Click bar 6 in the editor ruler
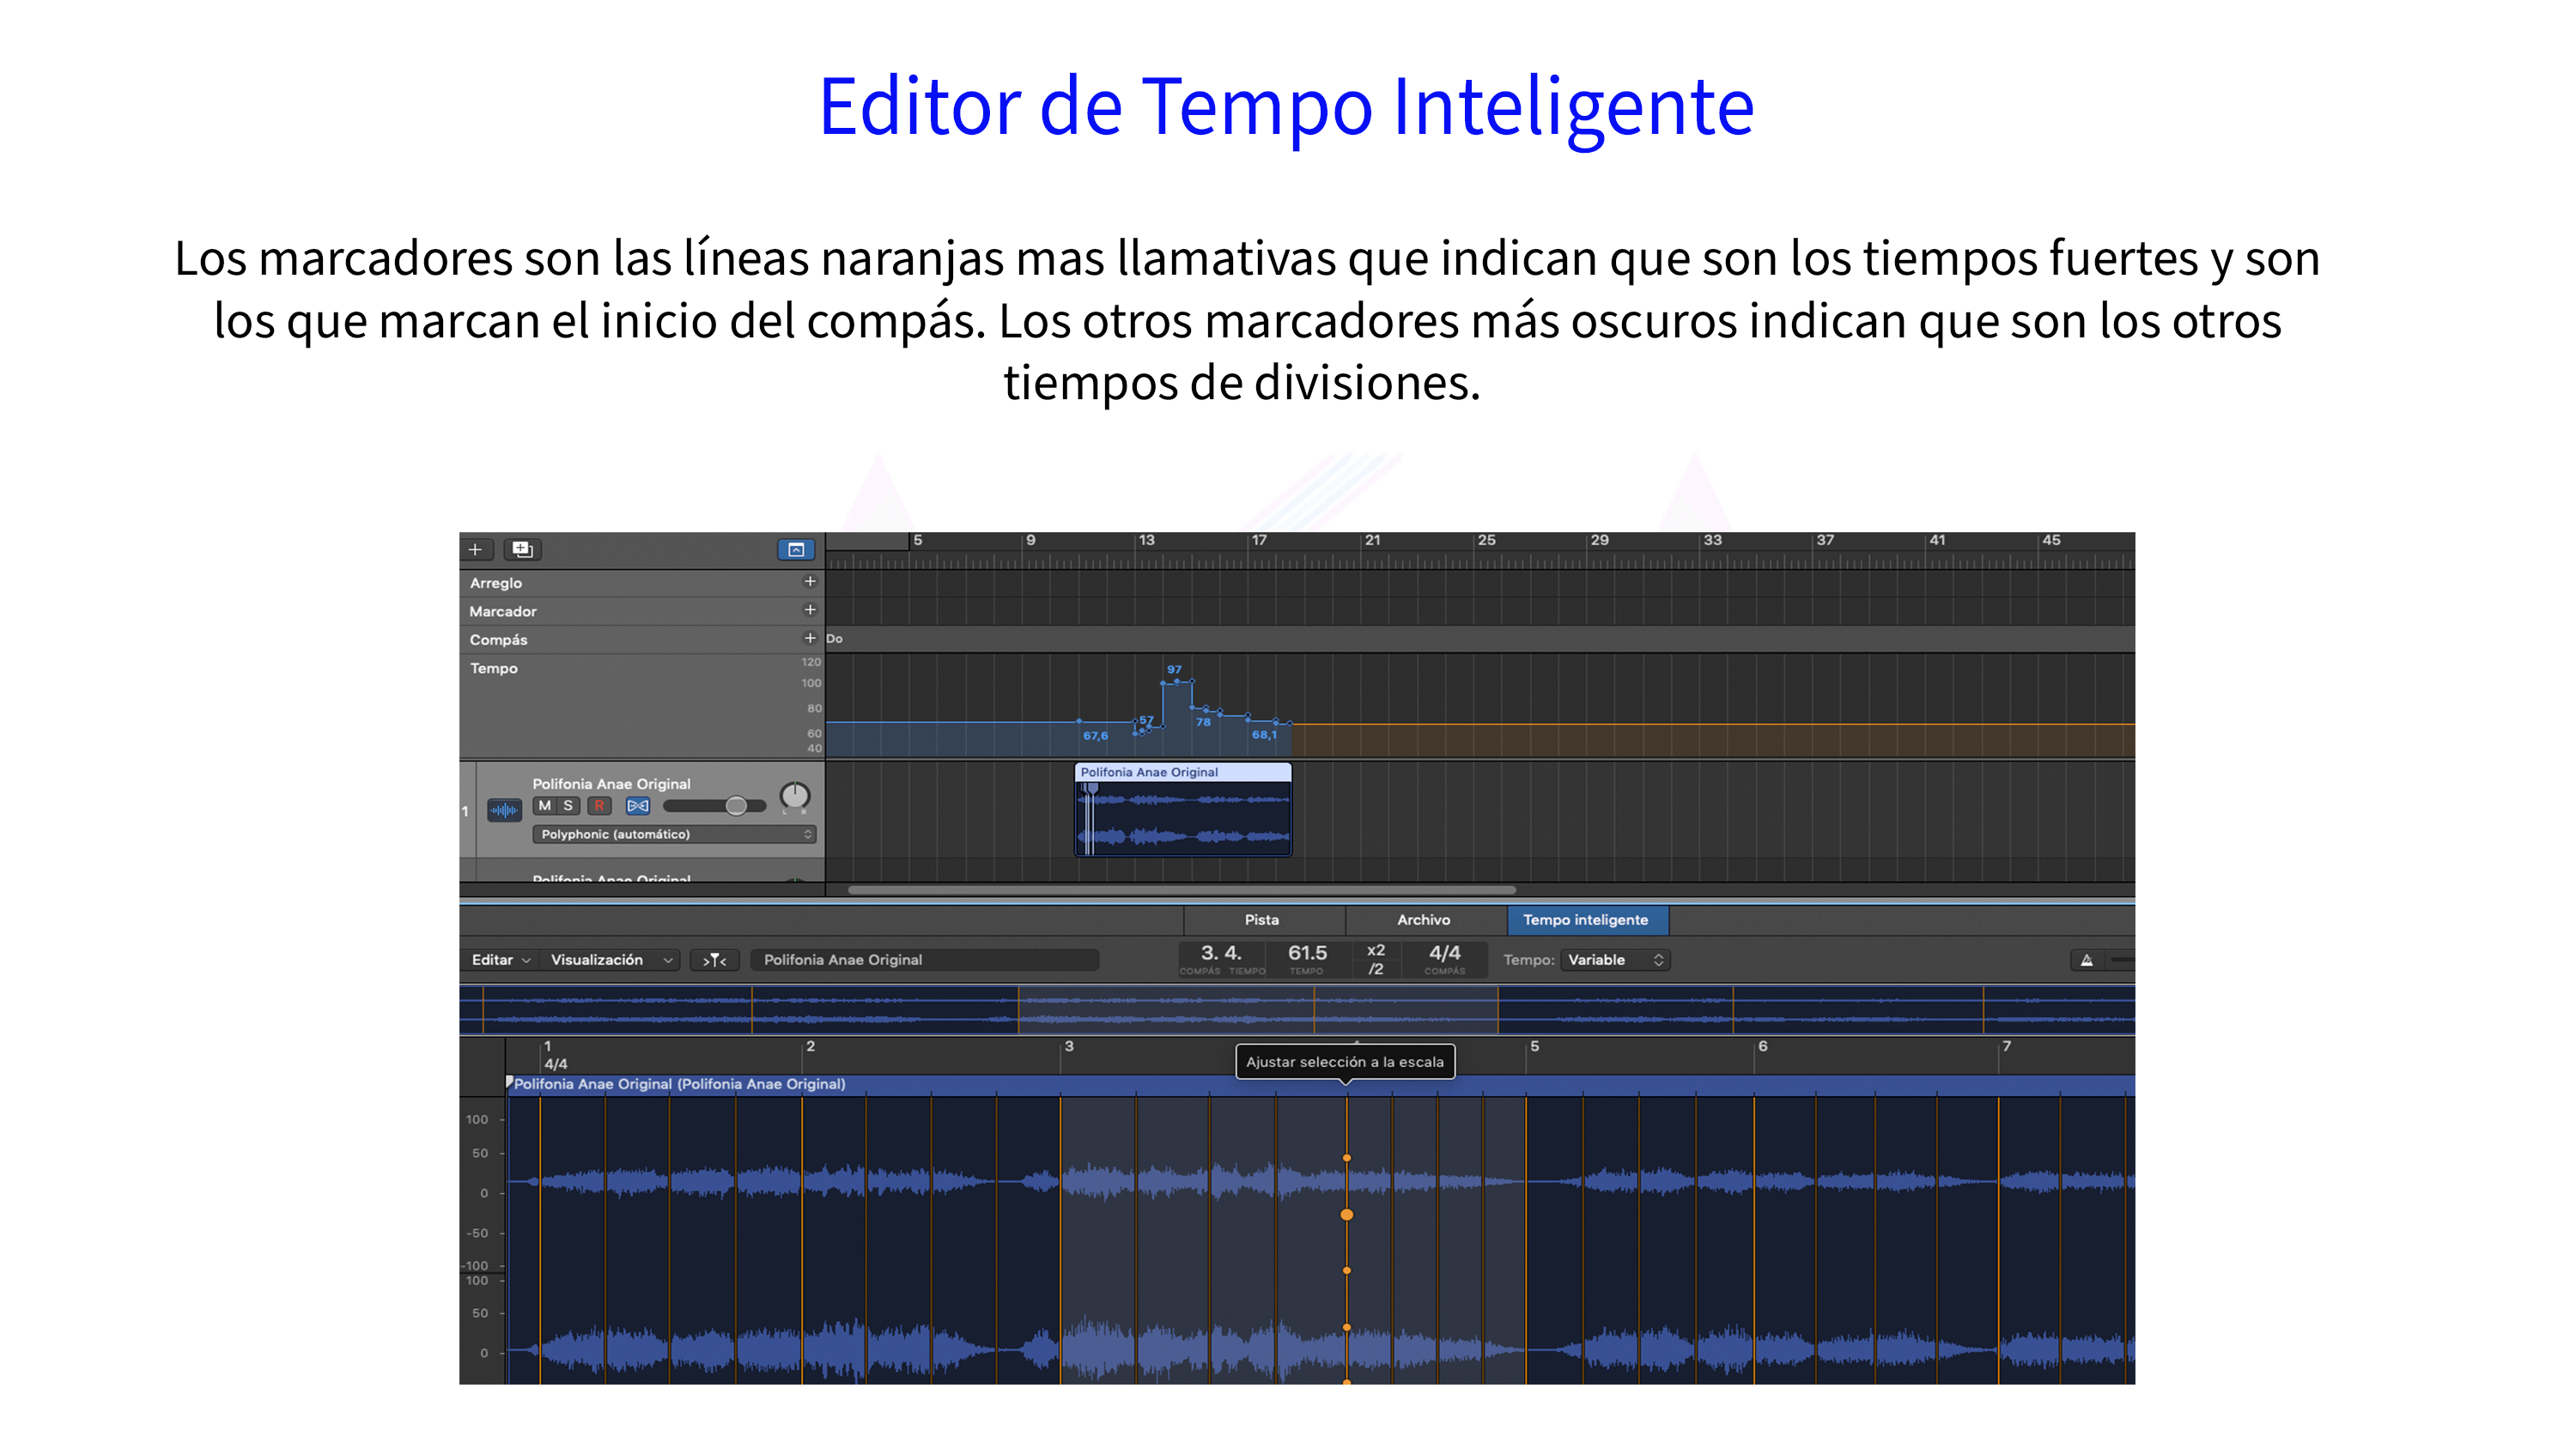The width and height of the screenshot is (2576, 1449). tap(1762, 1047)
